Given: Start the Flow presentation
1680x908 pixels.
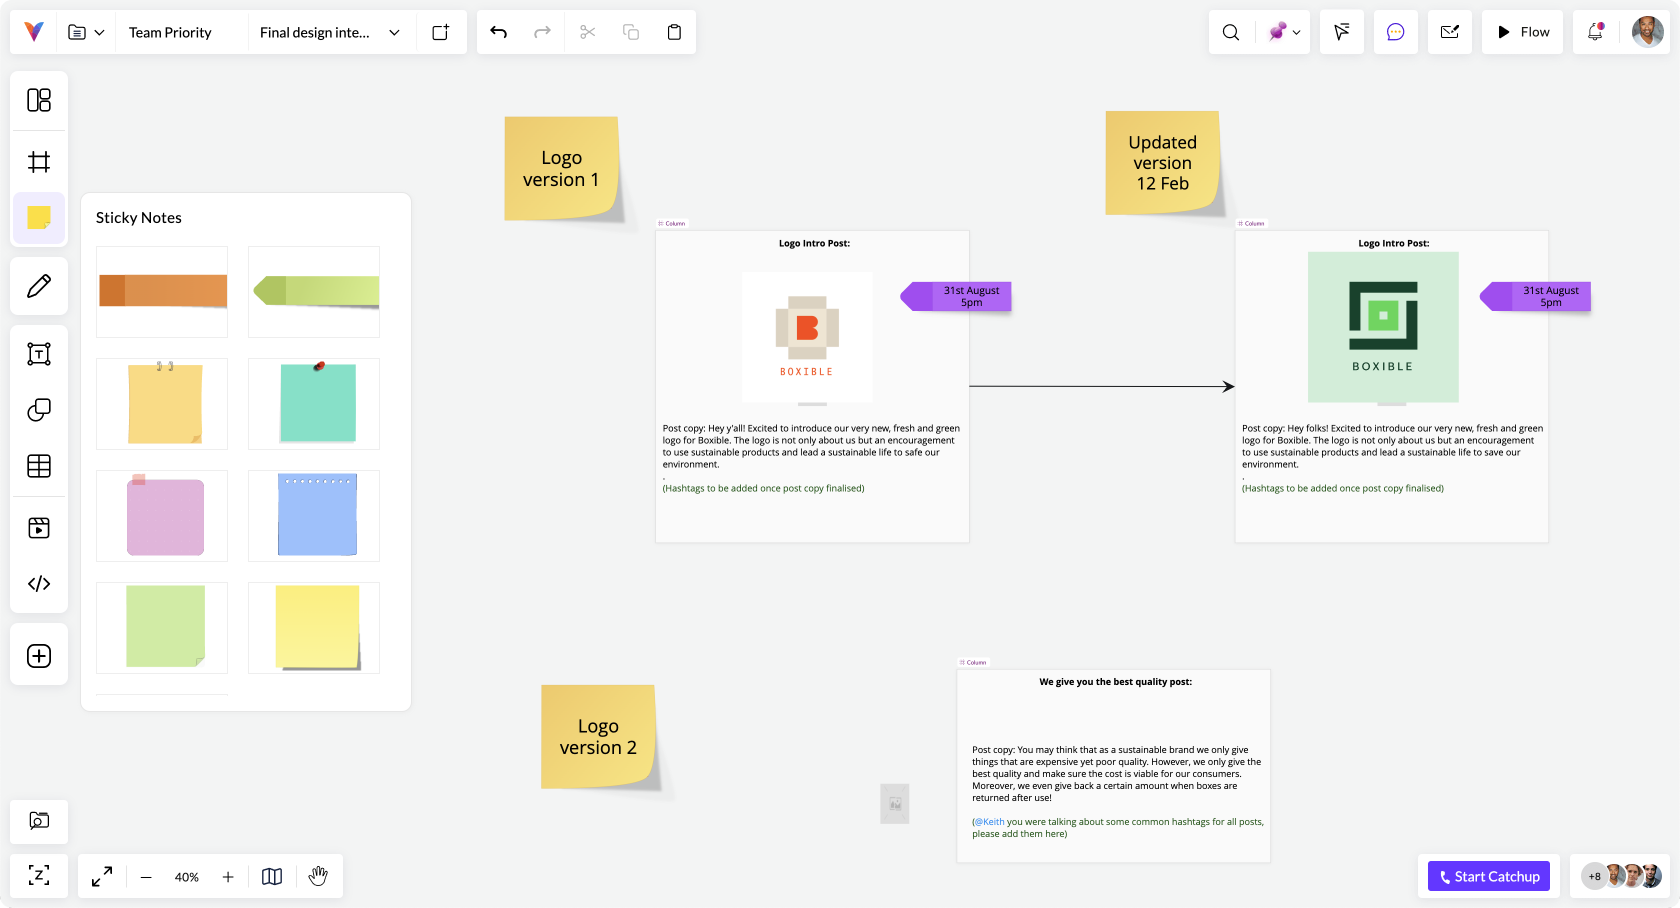Looking at the screenshot, I should (1523, 32).
